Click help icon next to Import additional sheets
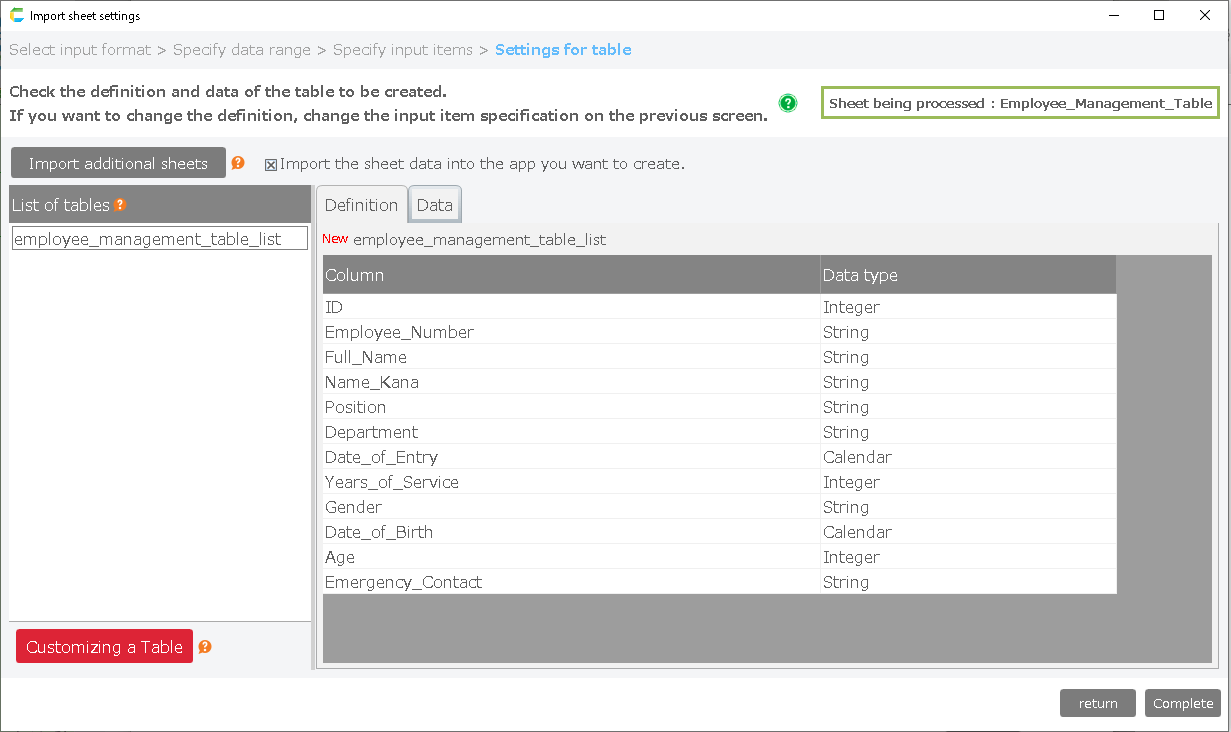 pyautogui.click(x=238, y=163)
